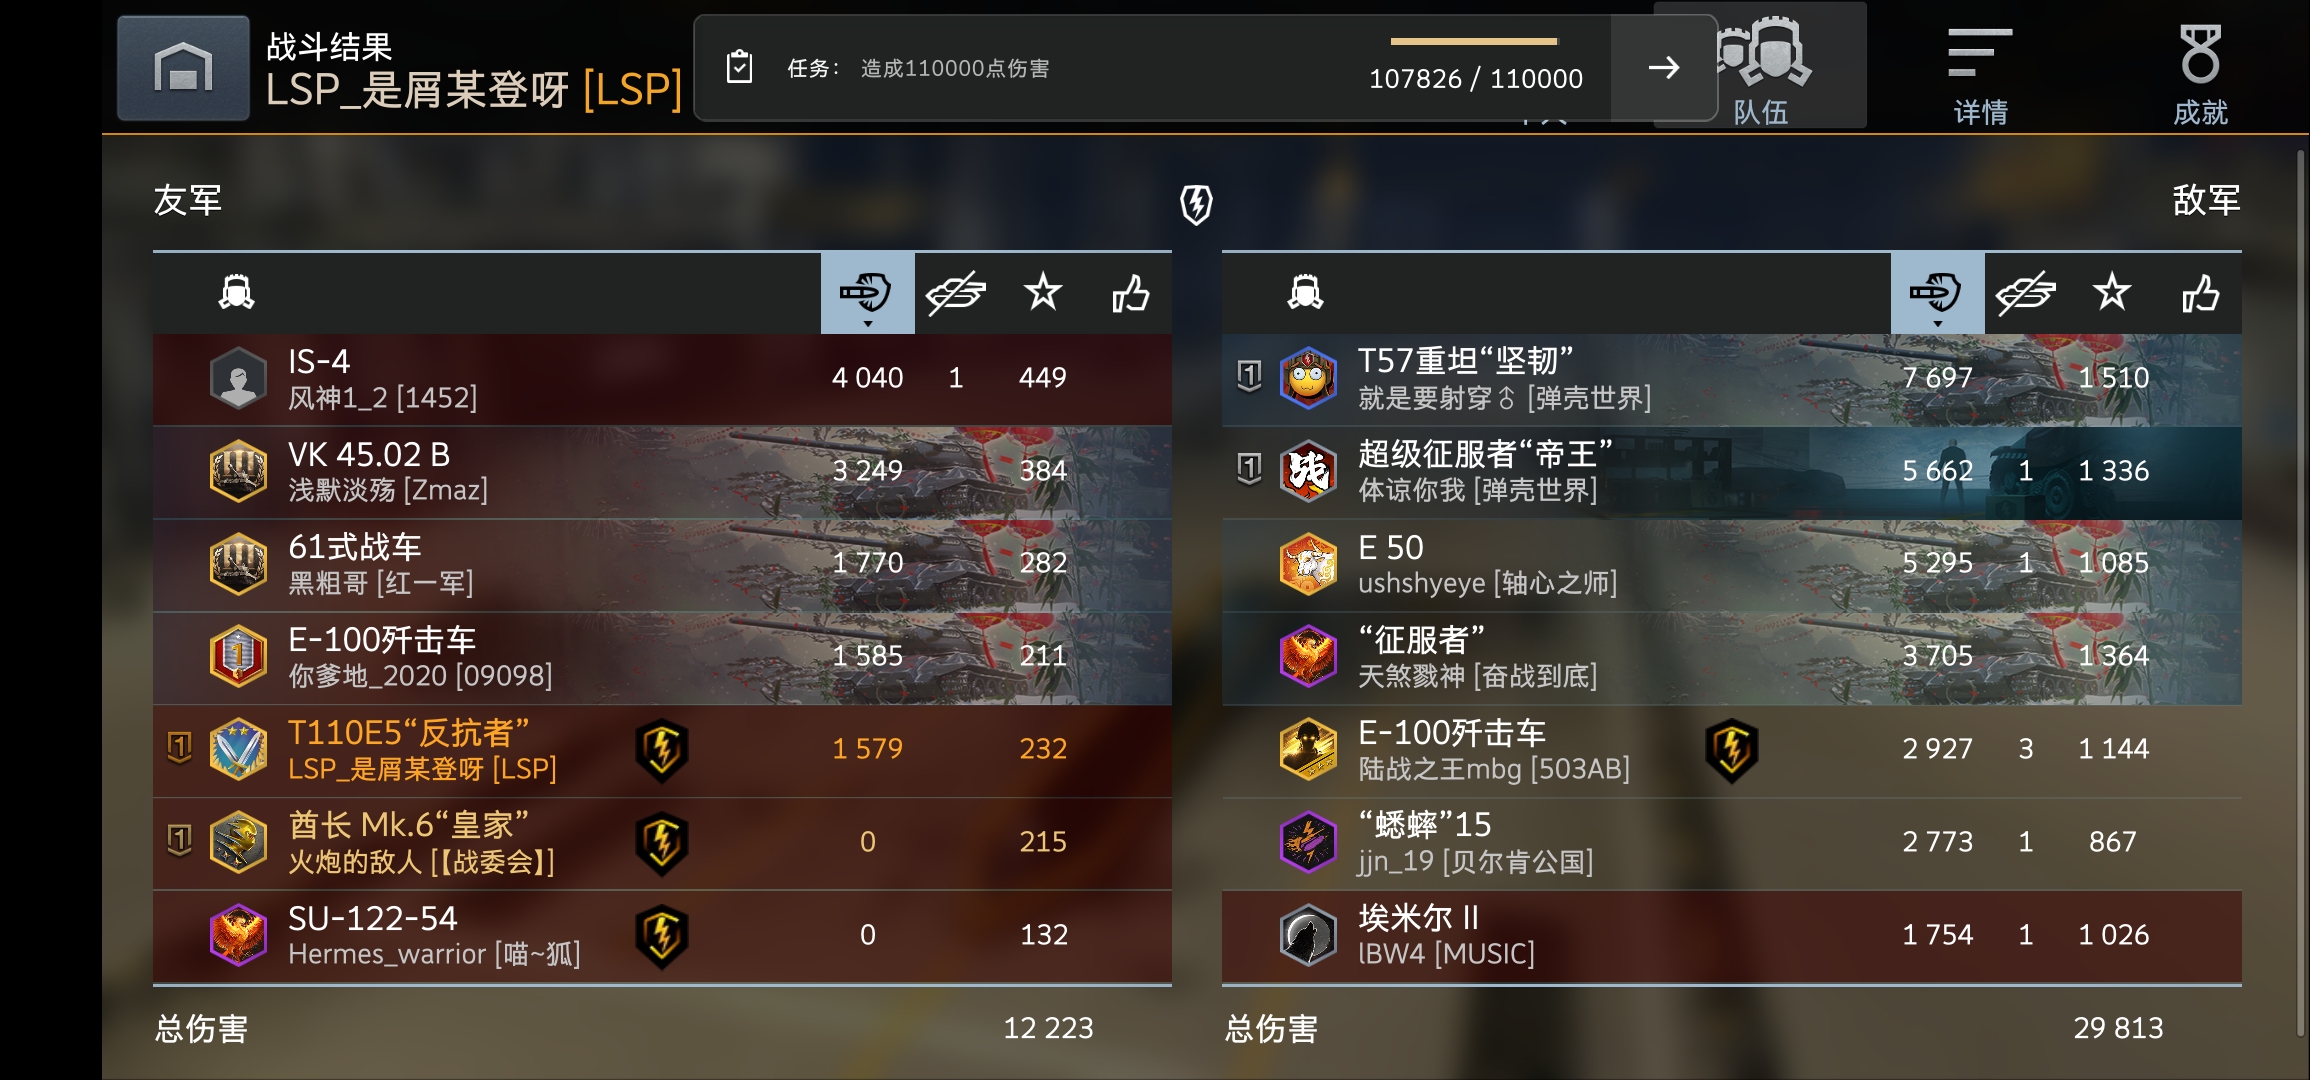Sort allies by damage column
2310x1080 pixels.
point(867,293)
